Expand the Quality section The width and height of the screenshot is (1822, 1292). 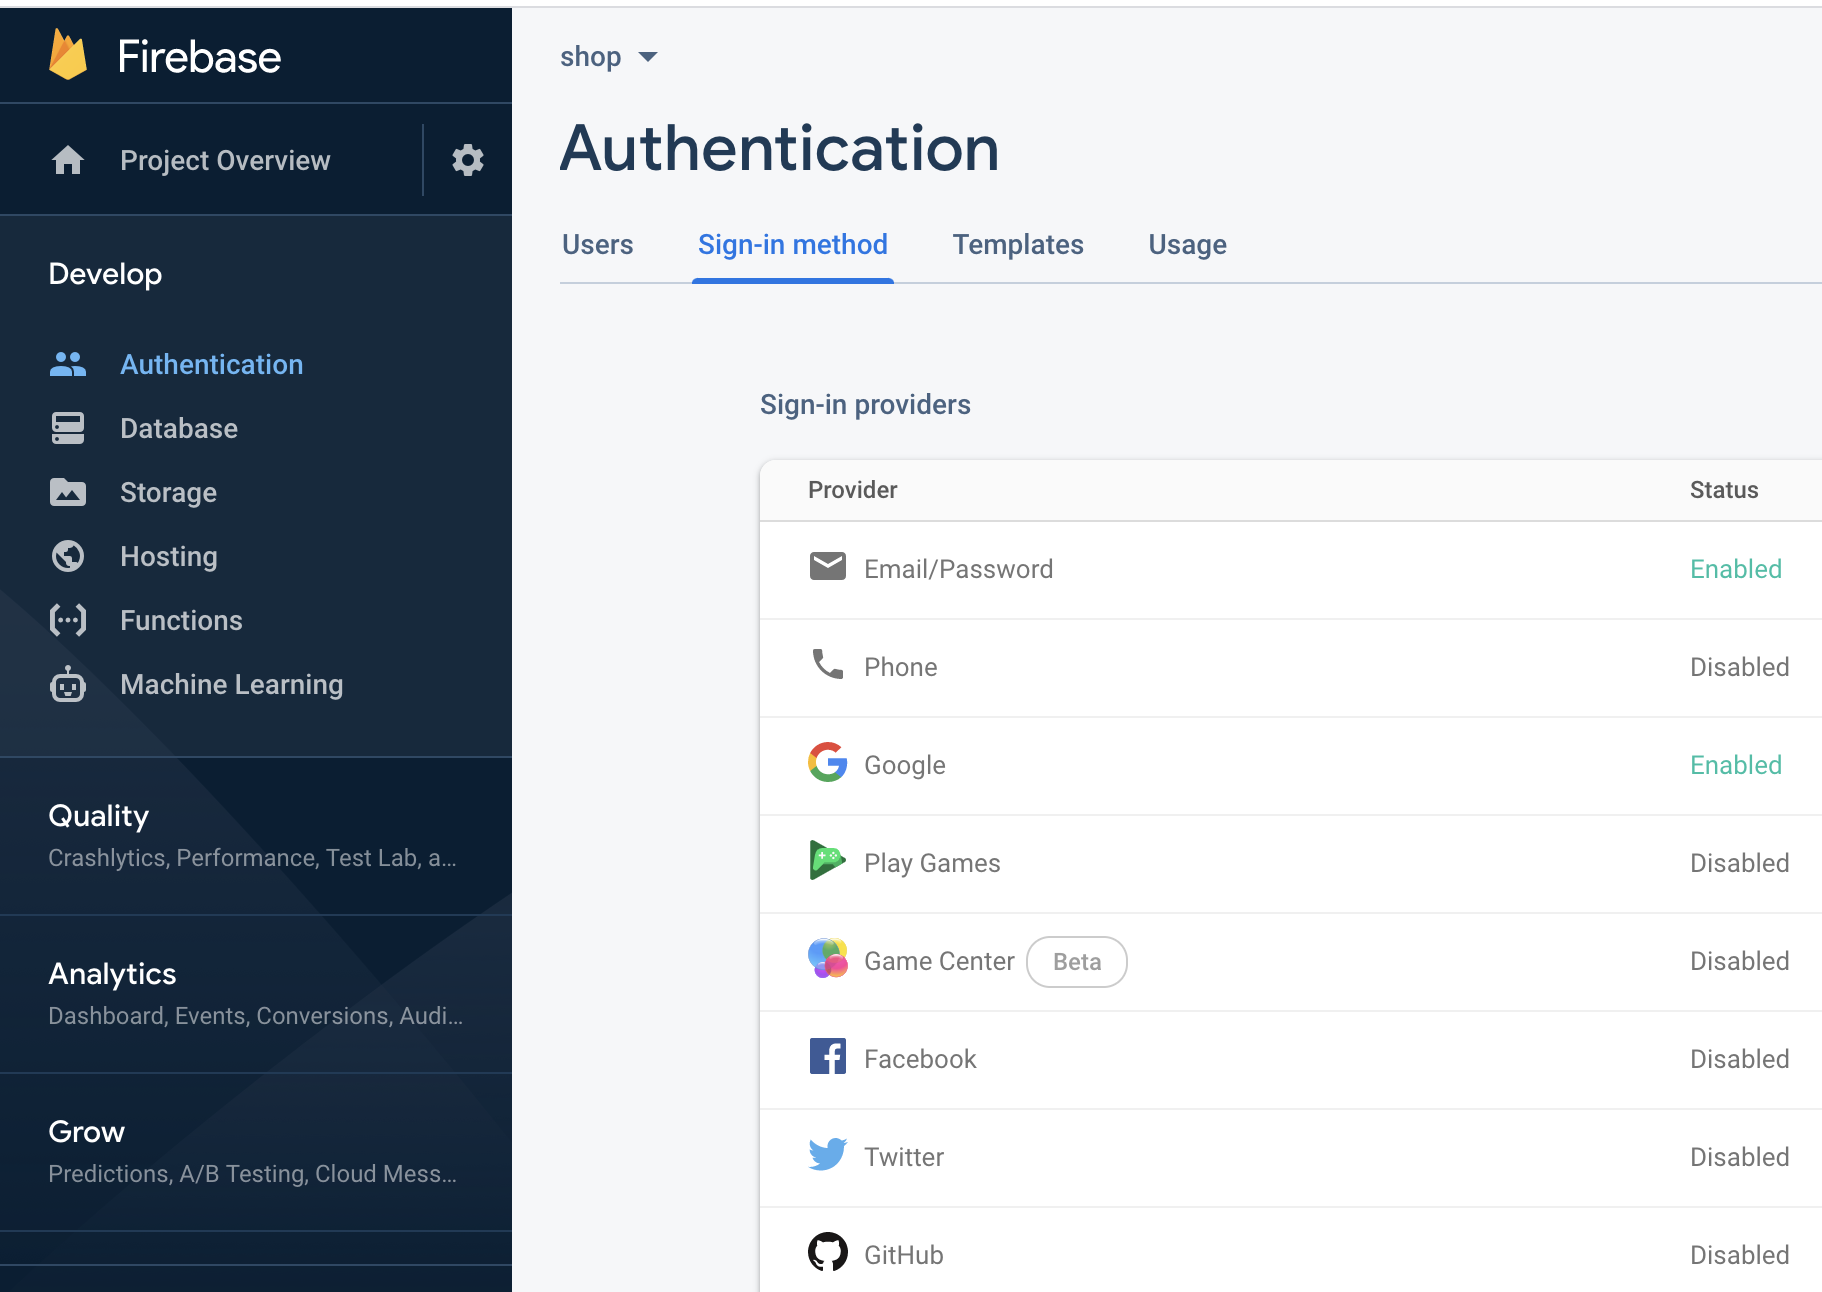click(256, 836)
